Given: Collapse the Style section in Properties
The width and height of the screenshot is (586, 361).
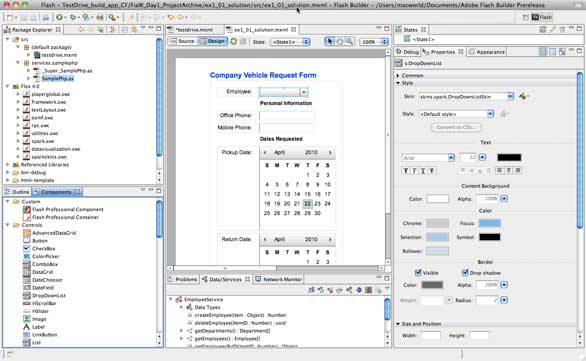Looking at the screenshot, I should [398, 83].
